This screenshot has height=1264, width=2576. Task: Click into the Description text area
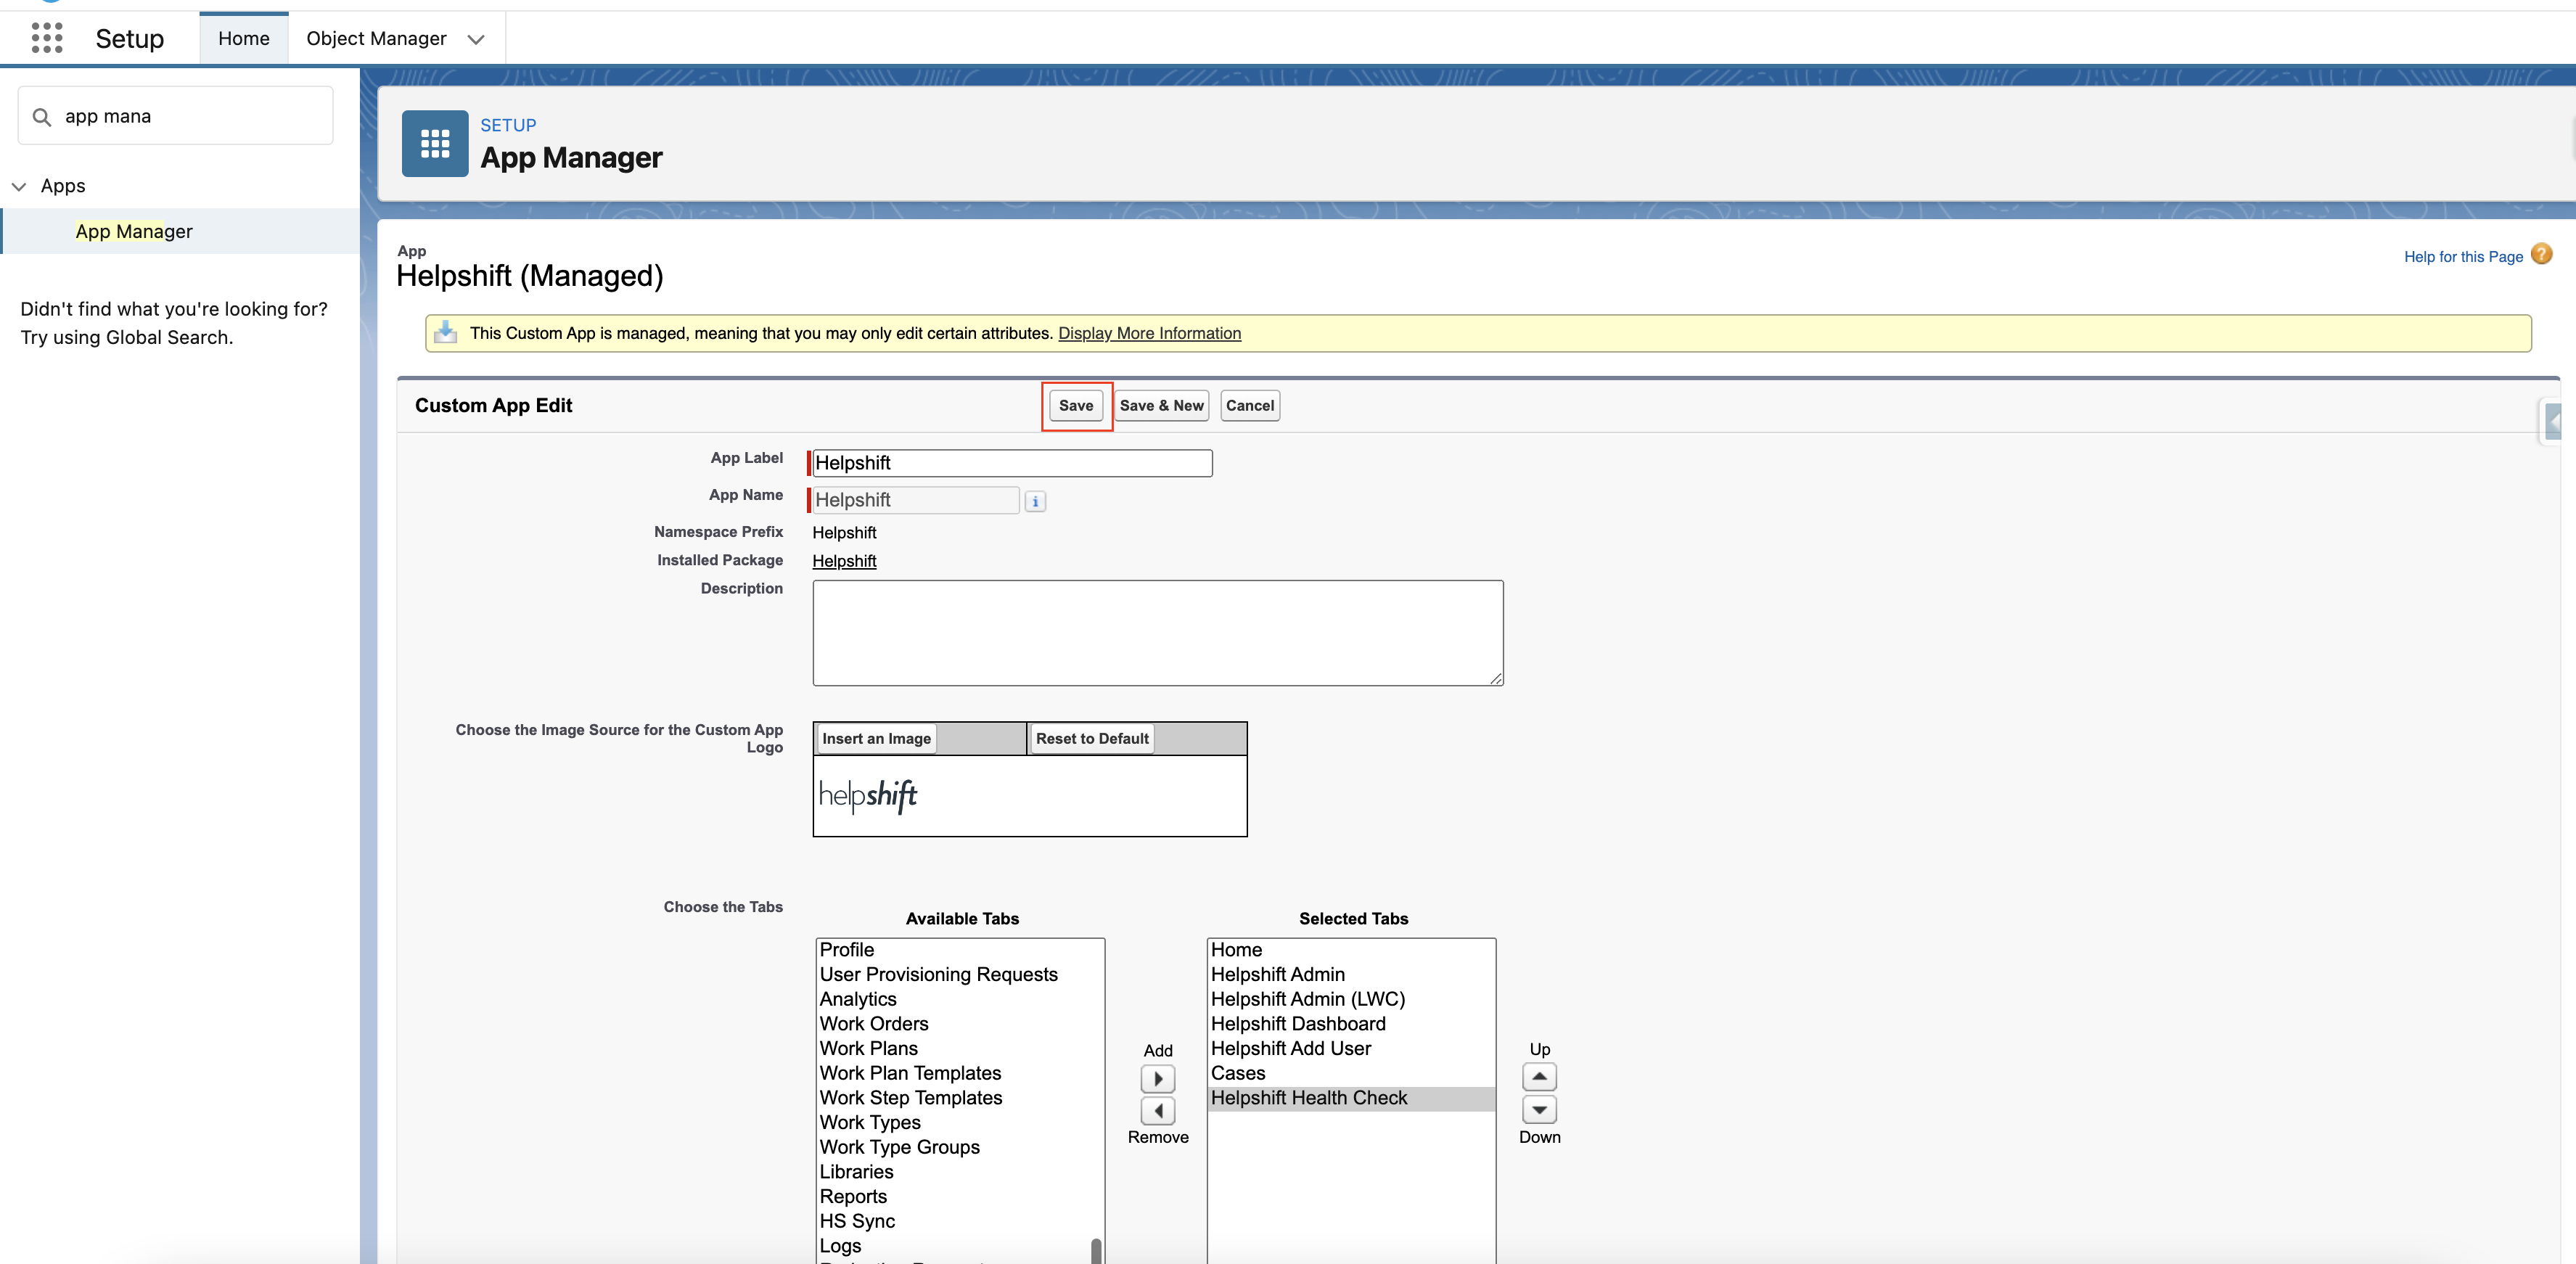point(1157,633)
